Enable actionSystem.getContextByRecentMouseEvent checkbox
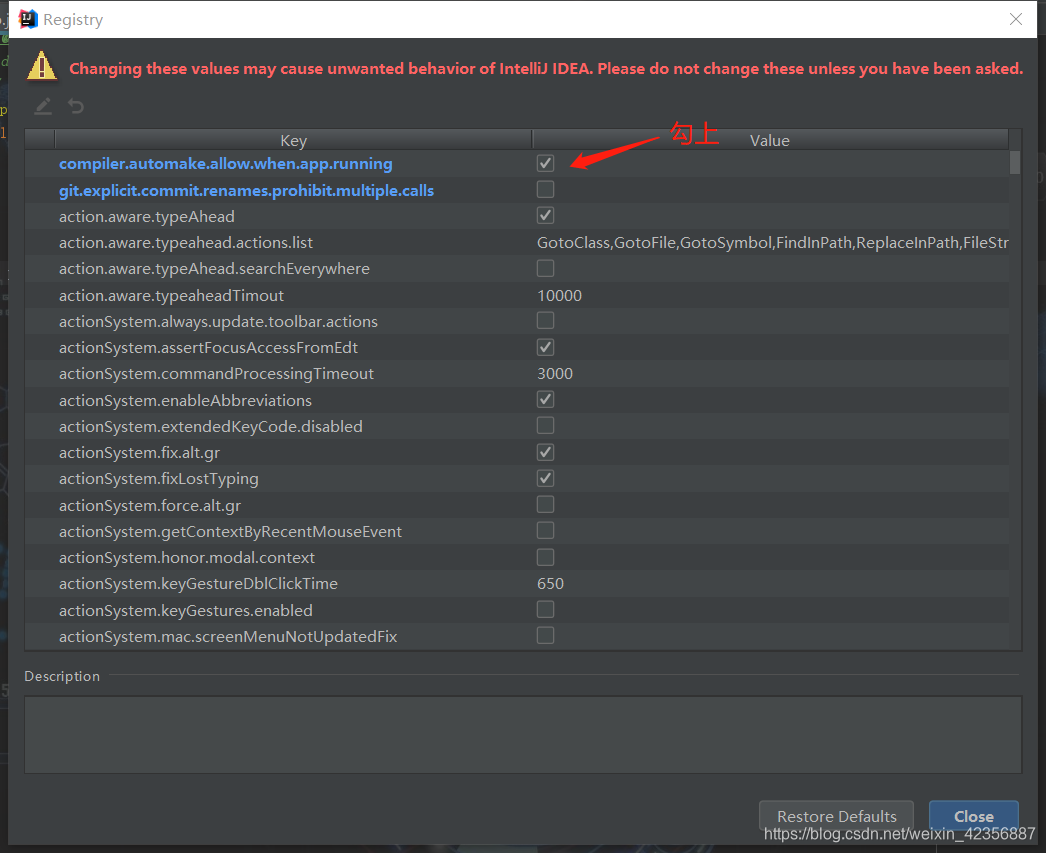 tap(545, 531)
